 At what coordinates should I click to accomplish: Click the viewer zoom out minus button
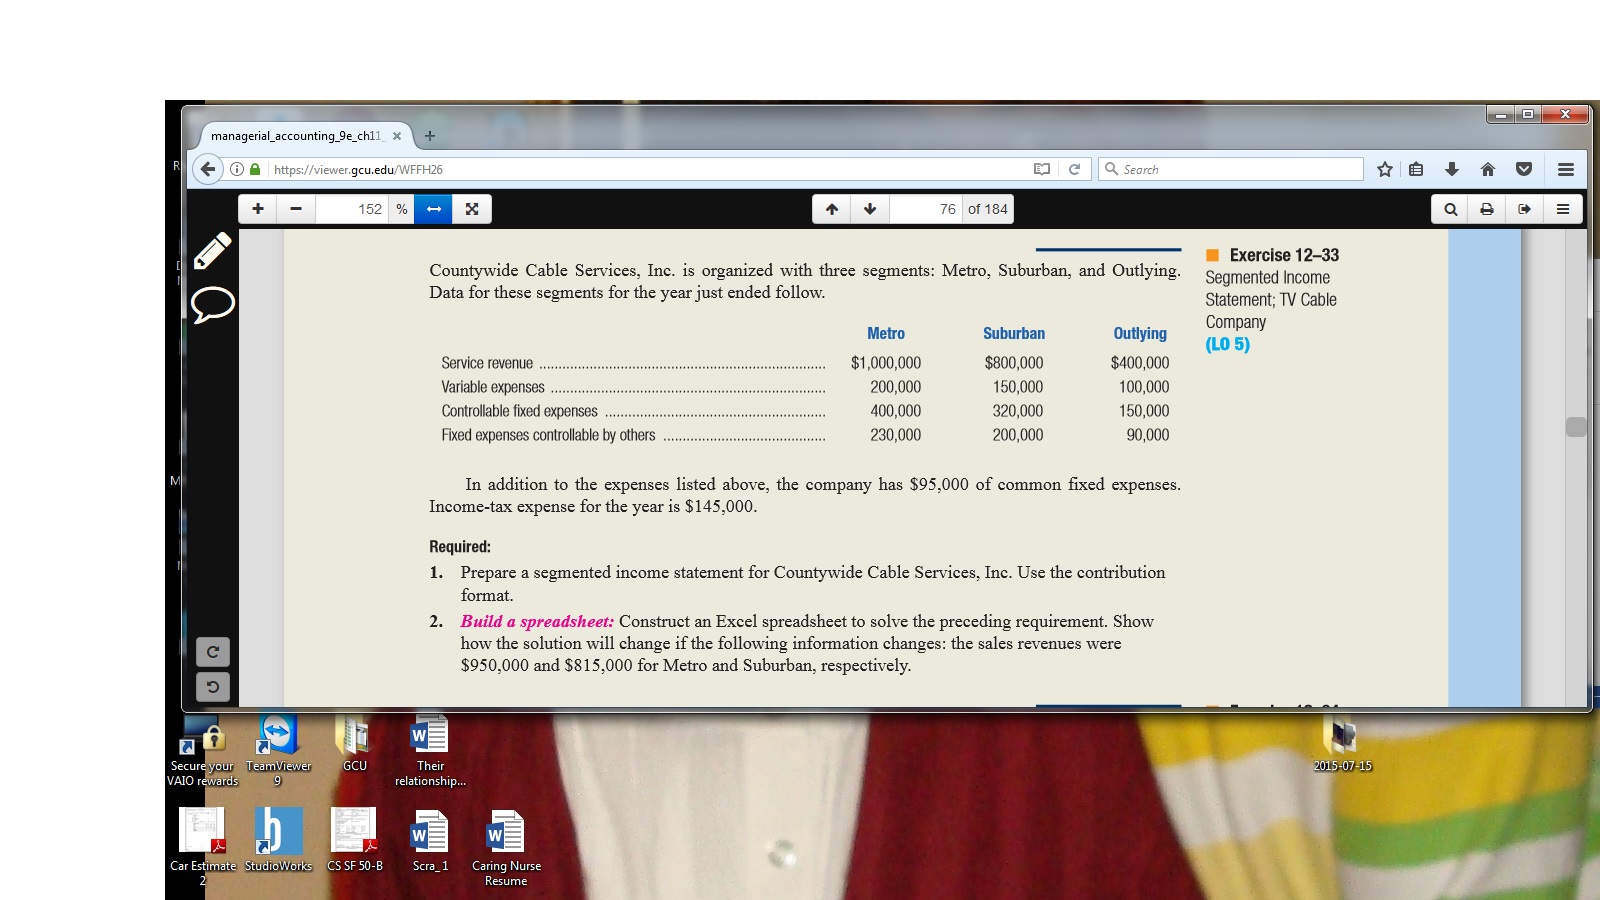click(x=296, y=209)
